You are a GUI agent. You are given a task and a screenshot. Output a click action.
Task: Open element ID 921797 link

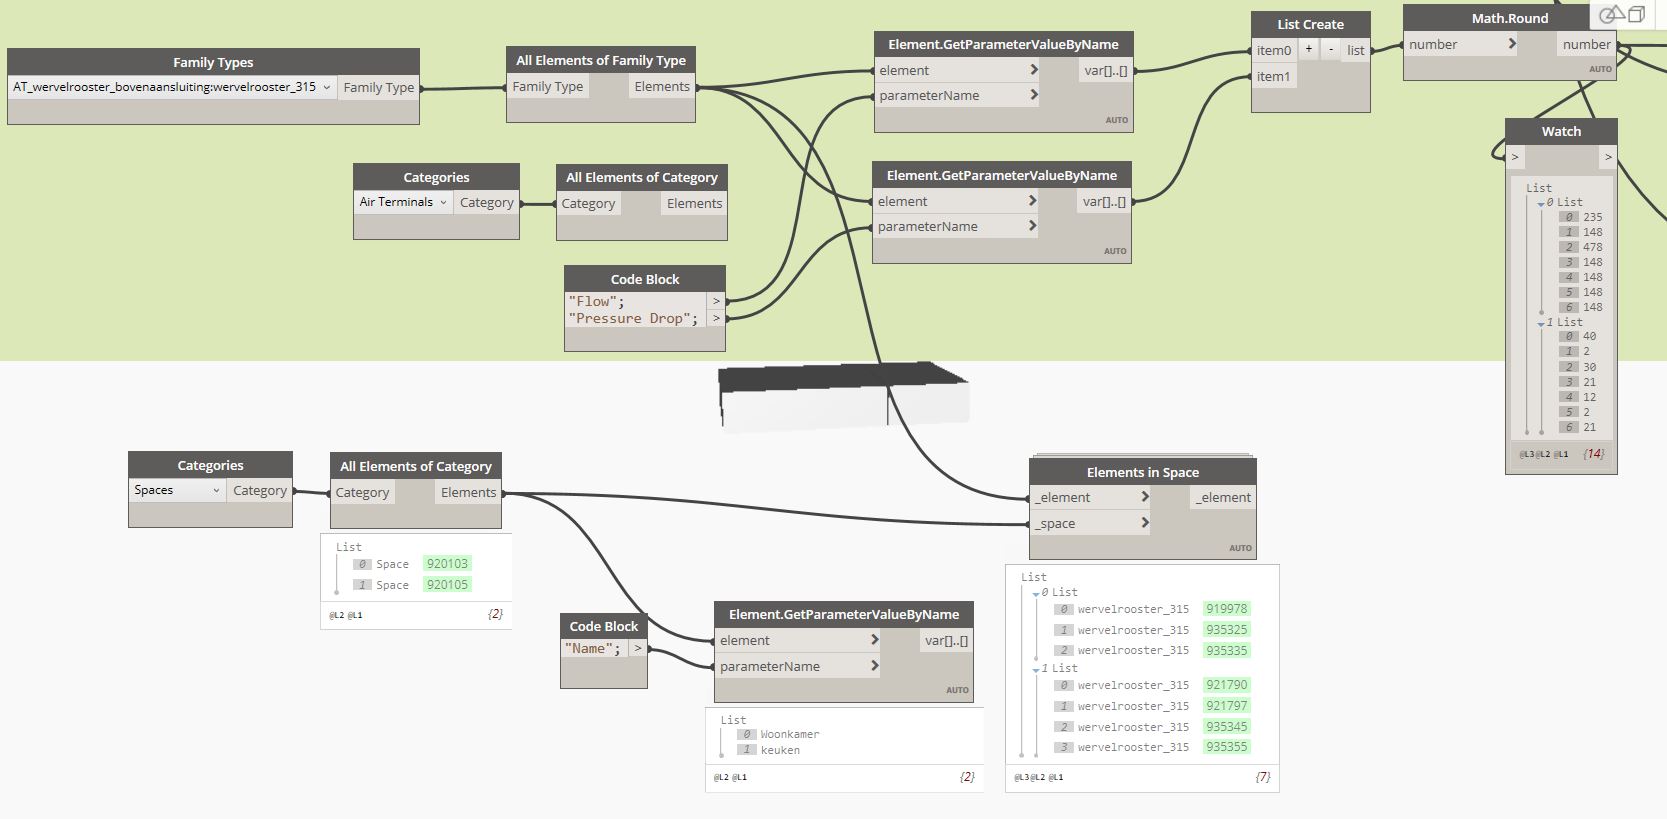click(1227, 706)
